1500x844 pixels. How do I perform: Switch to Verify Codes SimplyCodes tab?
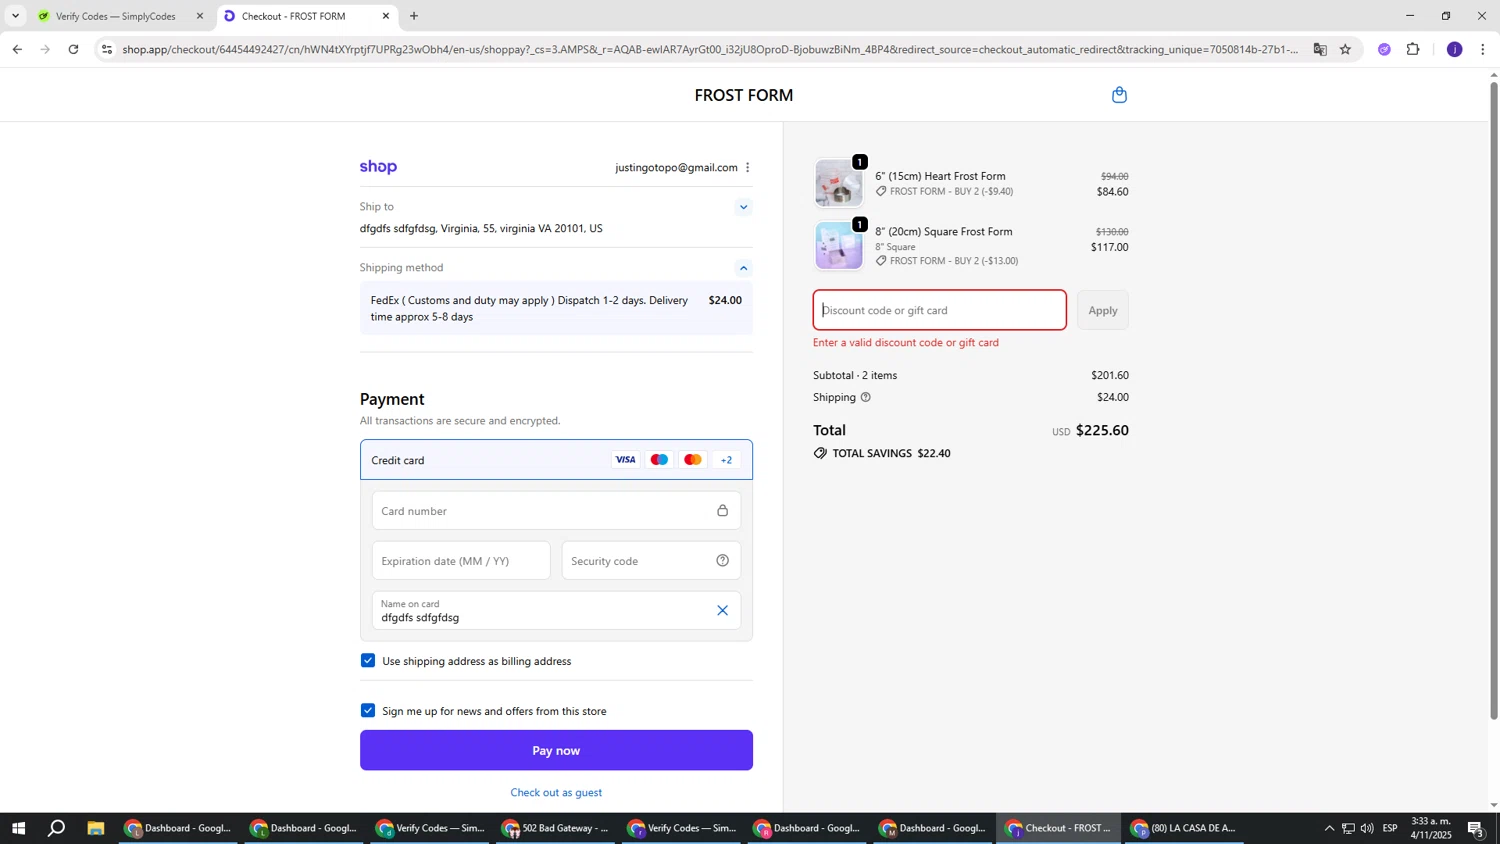click(118, 16)
